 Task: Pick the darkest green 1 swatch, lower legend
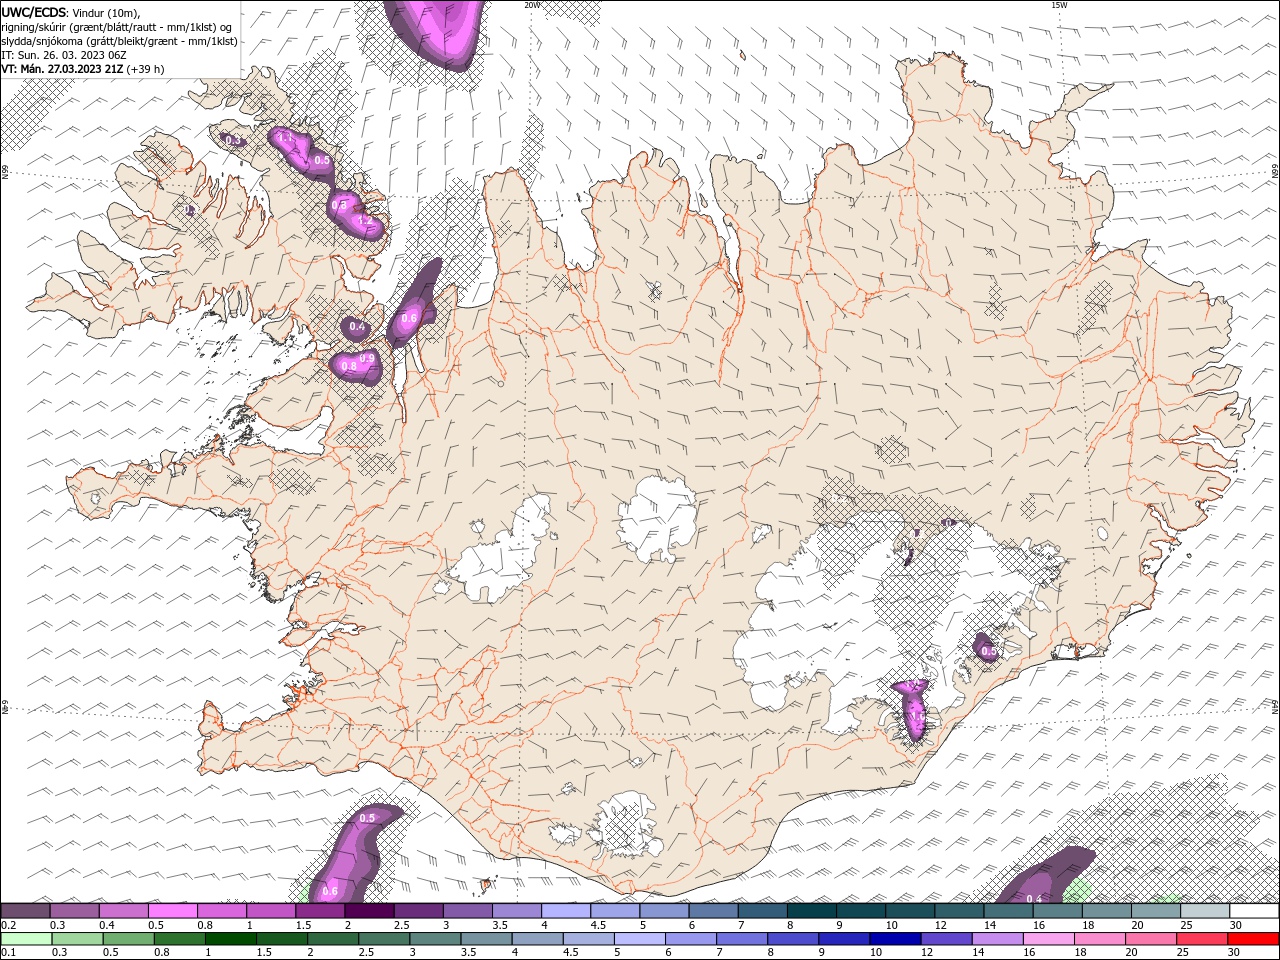[x=230, y=939]
